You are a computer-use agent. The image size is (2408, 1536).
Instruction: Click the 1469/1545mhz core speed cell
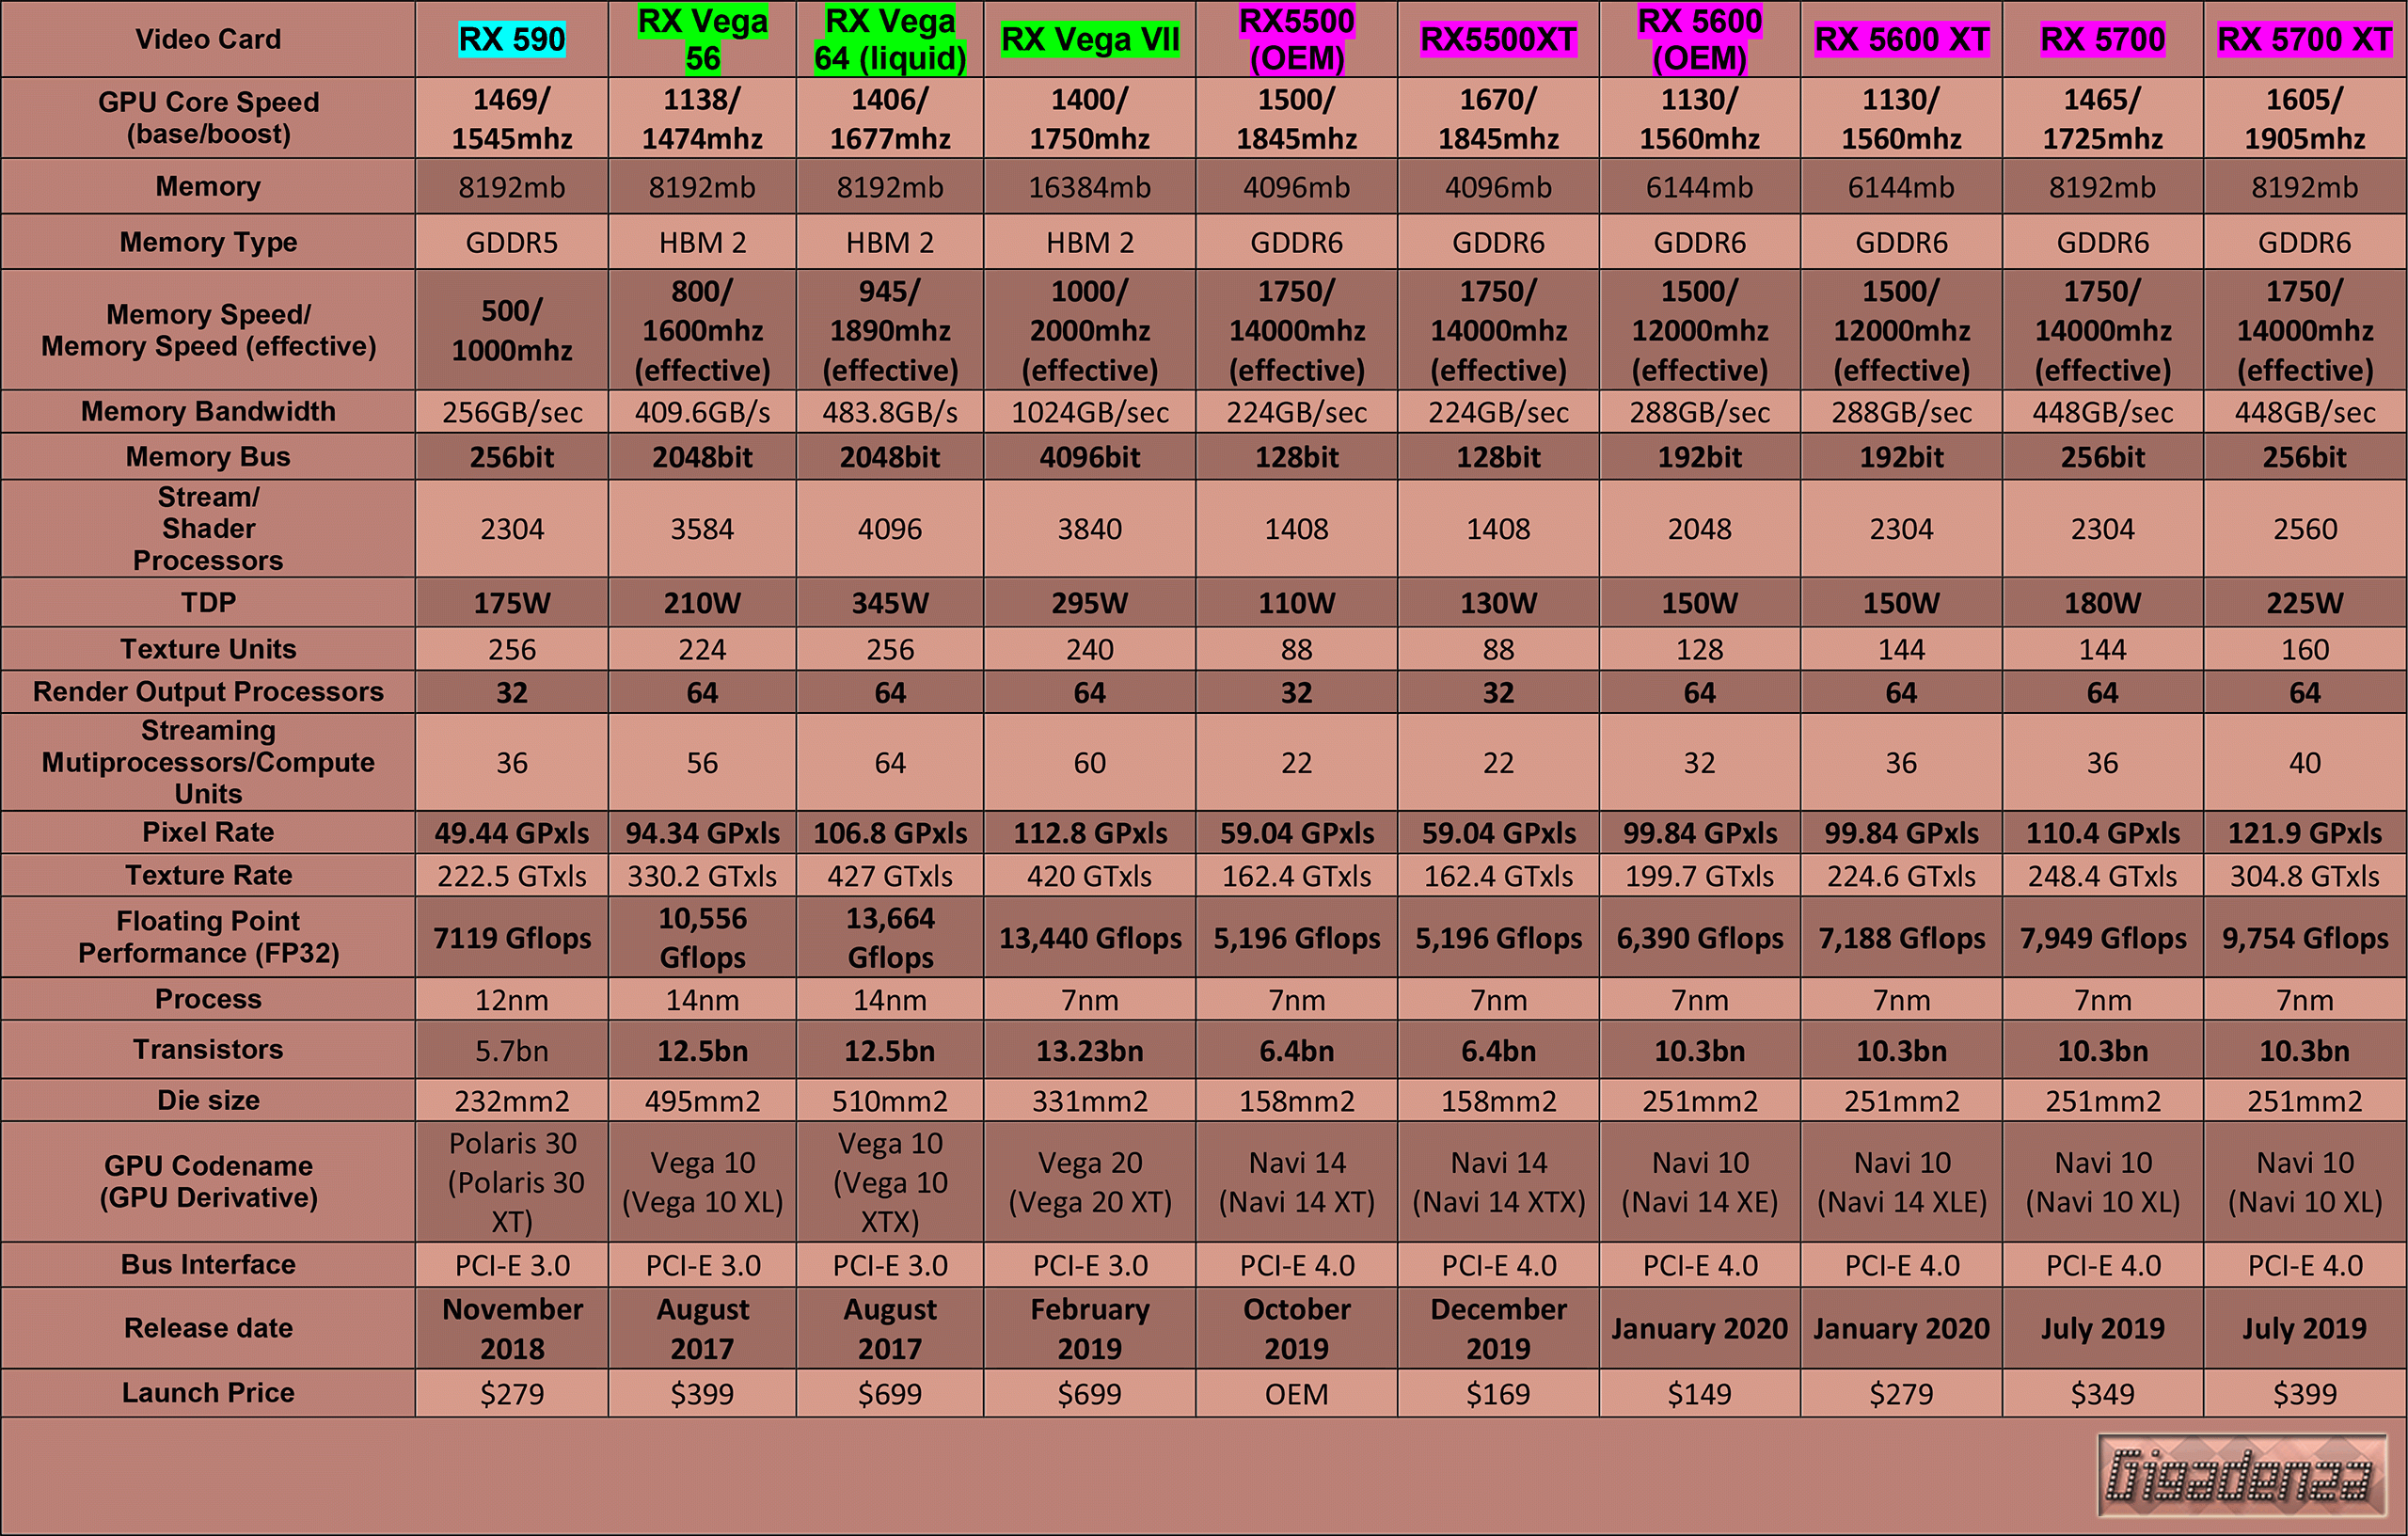[x=511, y=118]
